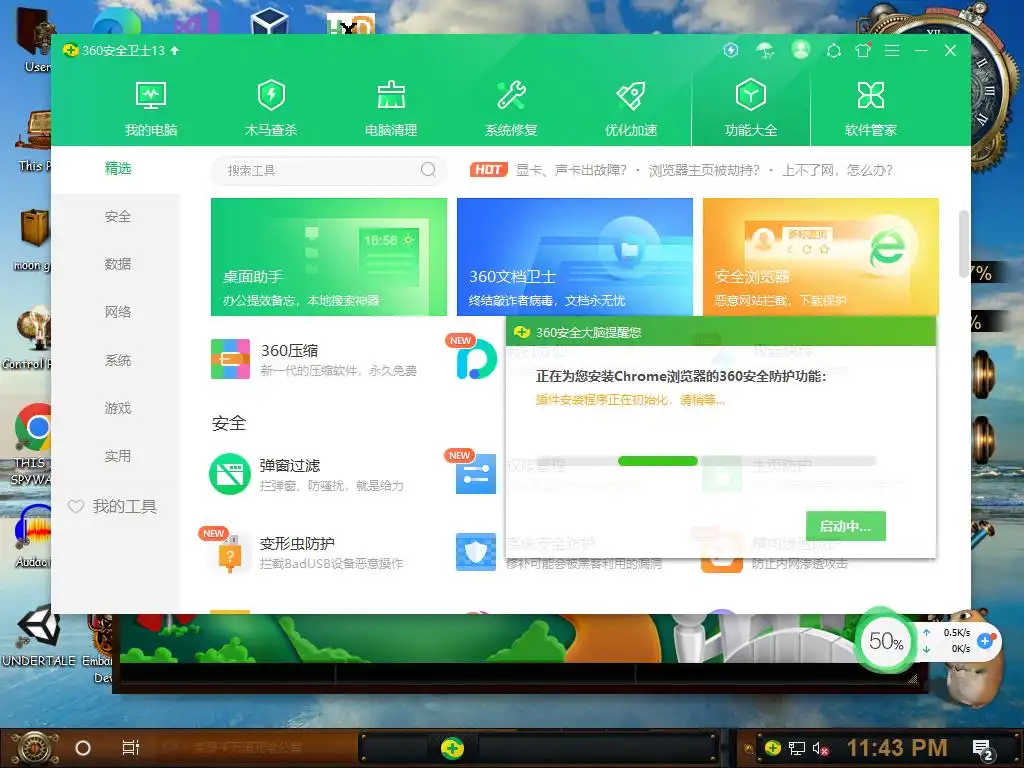Open the Windows Start button
The image size is (1024, 768).
[35, 748]
